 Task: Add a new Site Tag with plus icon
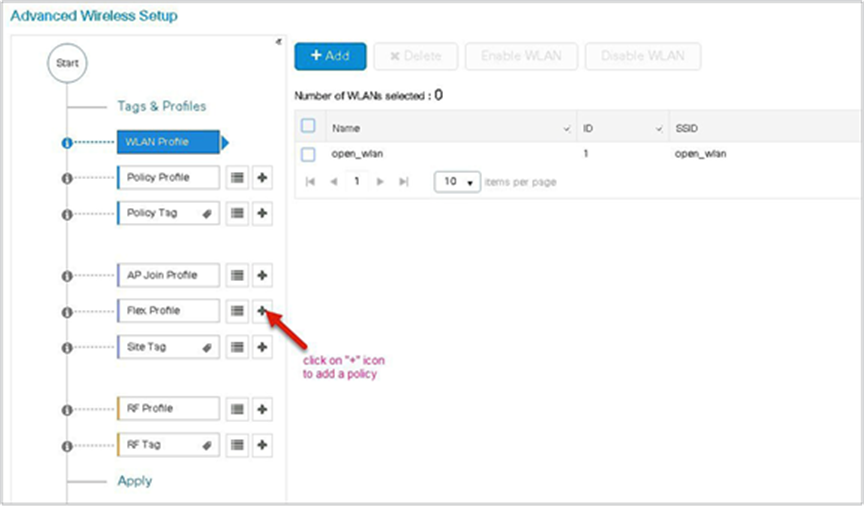[x=262, y=347]
